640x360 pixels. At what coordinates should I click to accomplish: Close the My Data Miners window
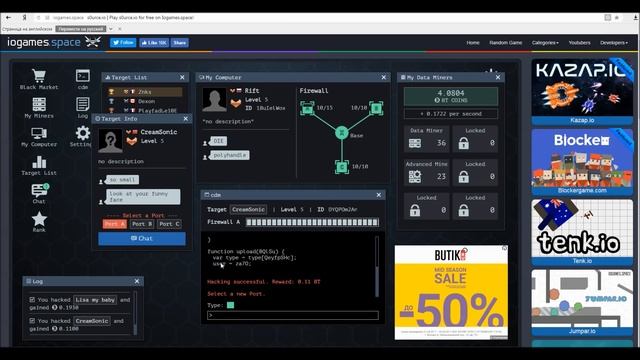pyautogui.click(x=498, y=77)
